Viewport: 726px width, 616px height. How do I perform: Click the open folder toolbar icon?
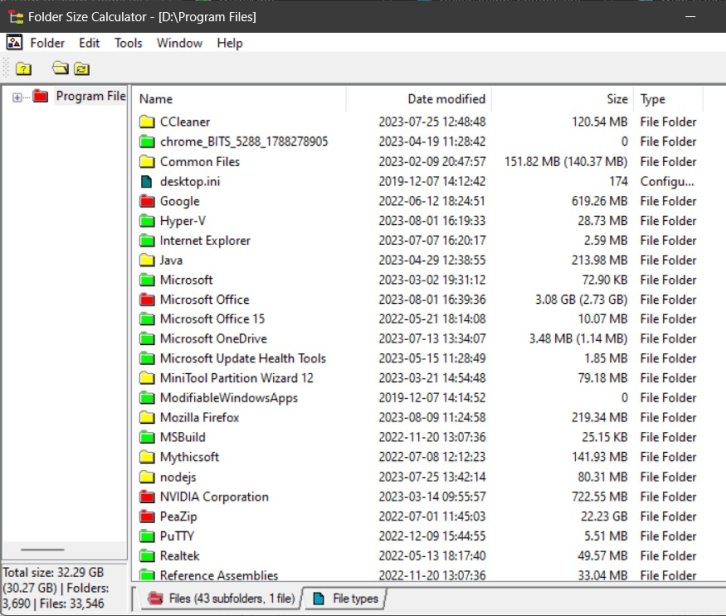coord(60,69)
